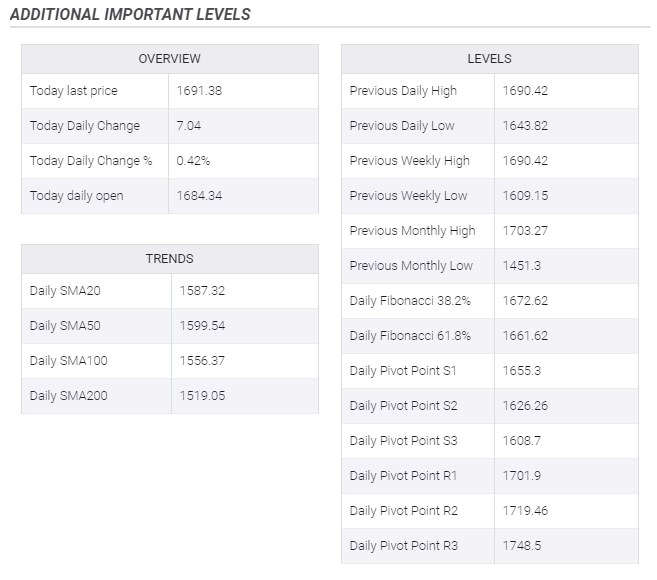Select the Trends table header

[x=169, y=259]
